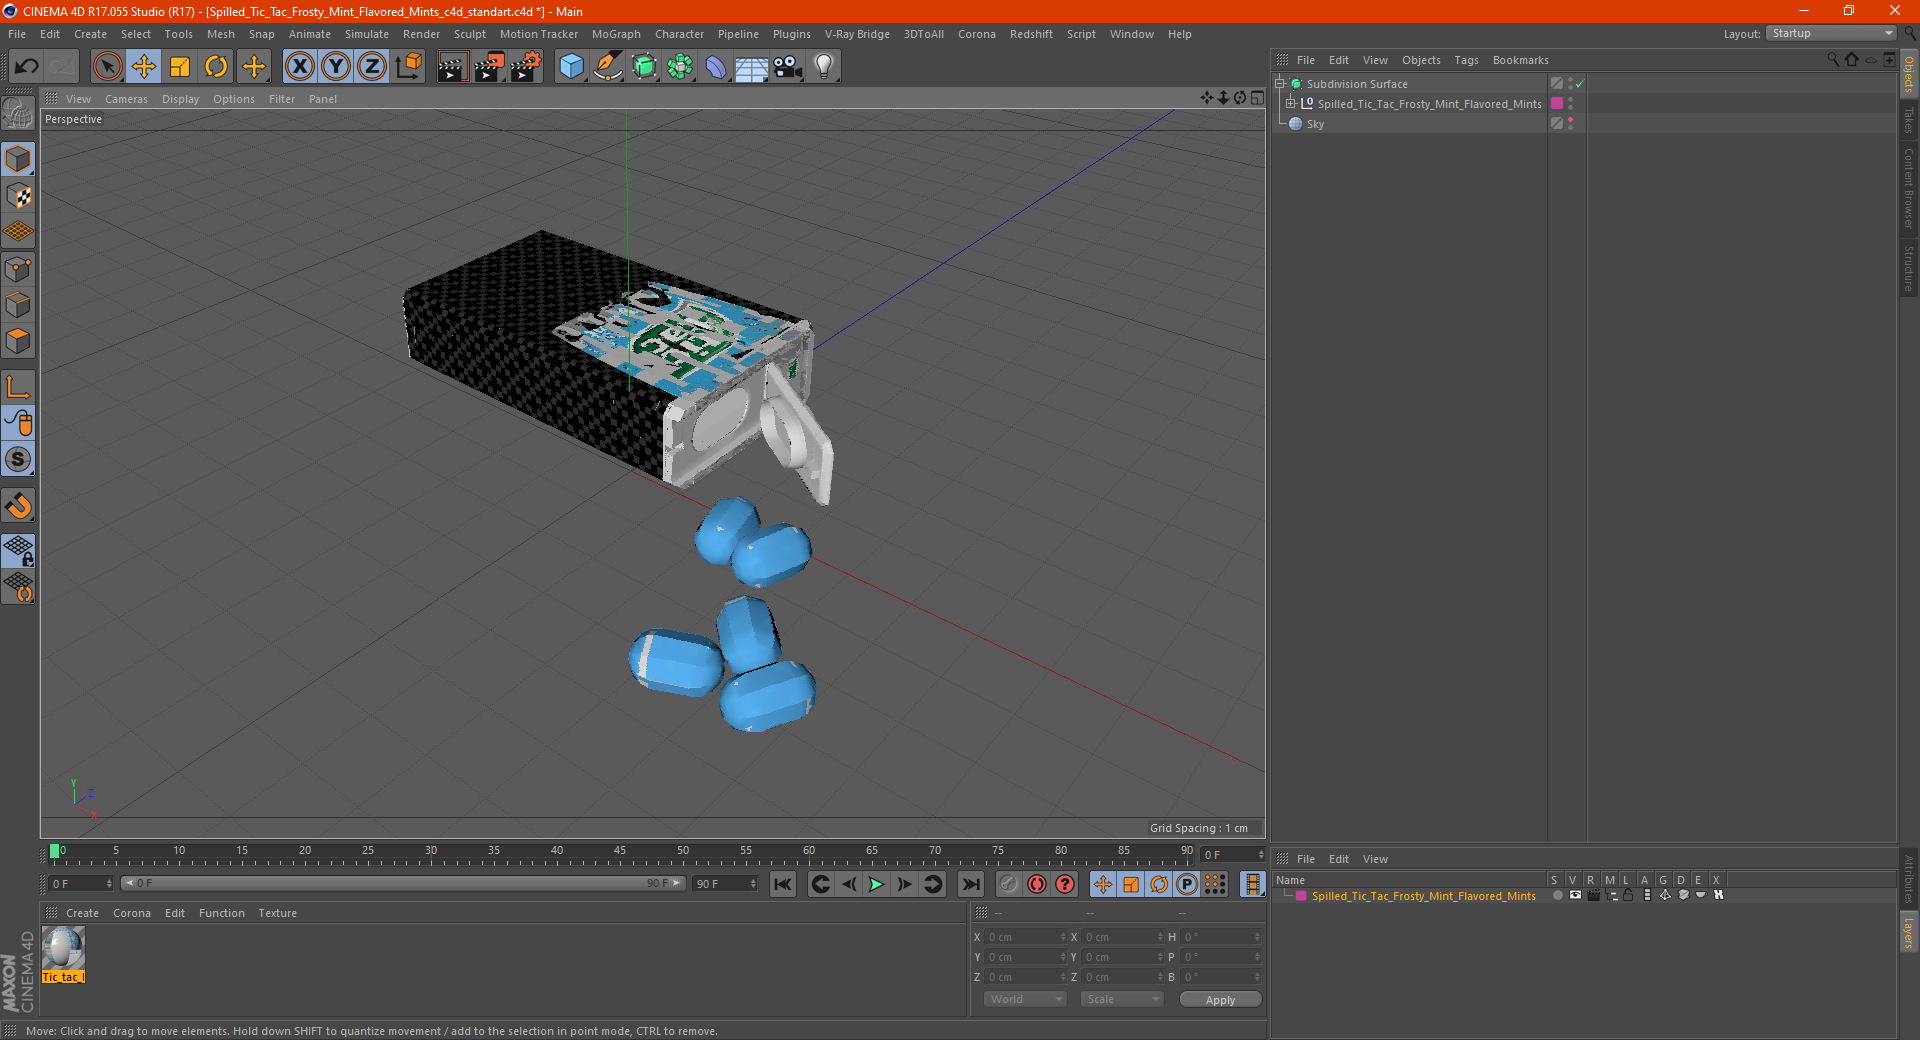Open the Layout Startup dropdown

click(1831, 33)
